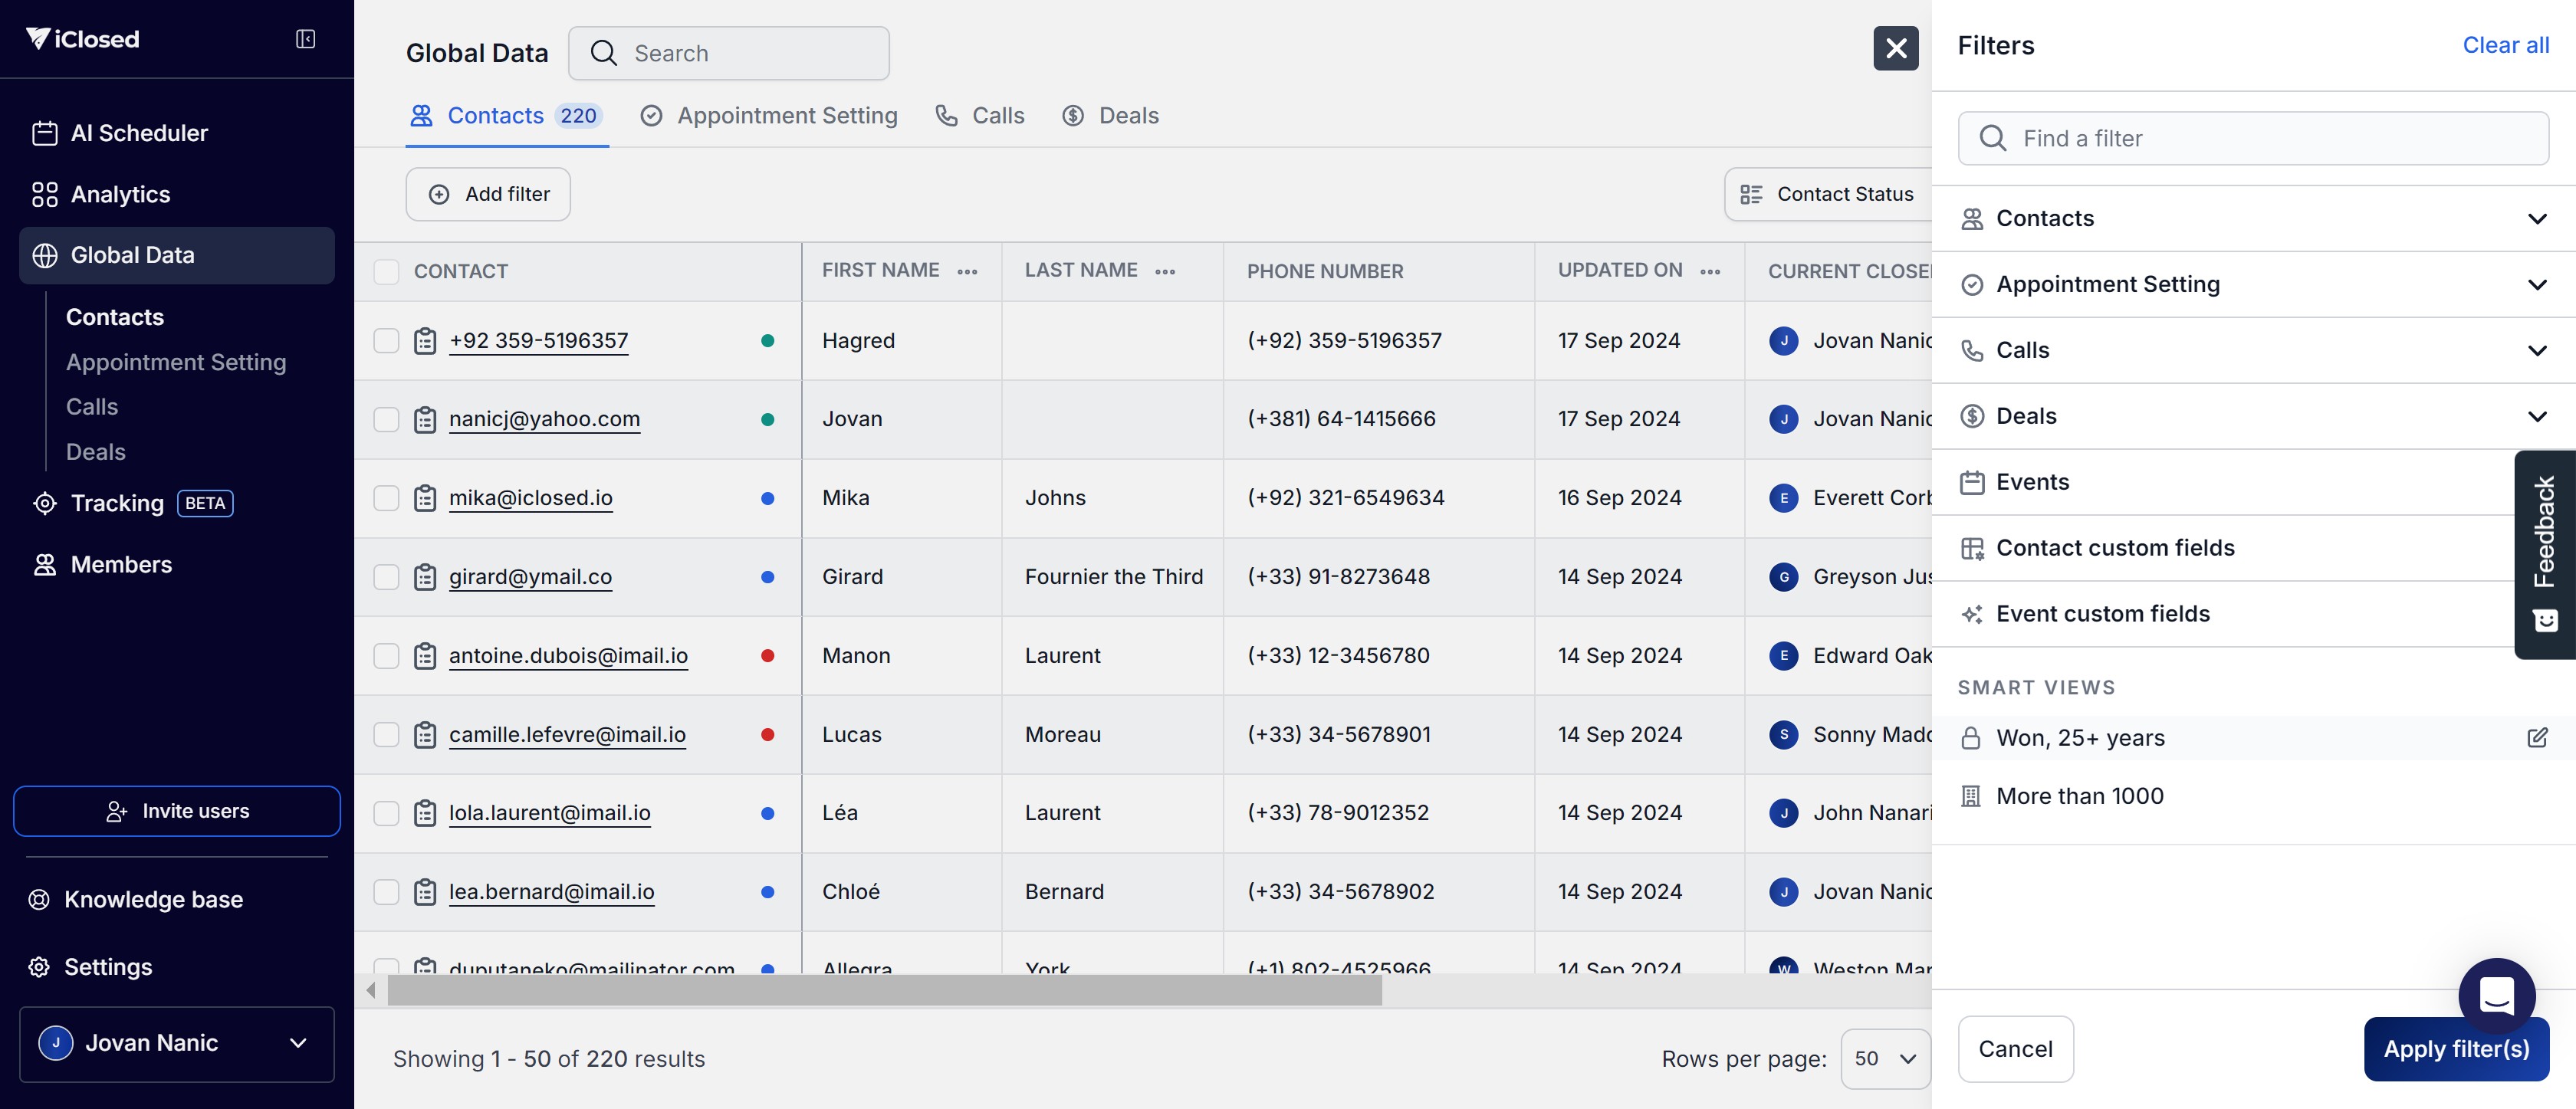
Task: Collapse the sidebar with the panel icon
Action: pyautogui.click(x=305, y=39)
